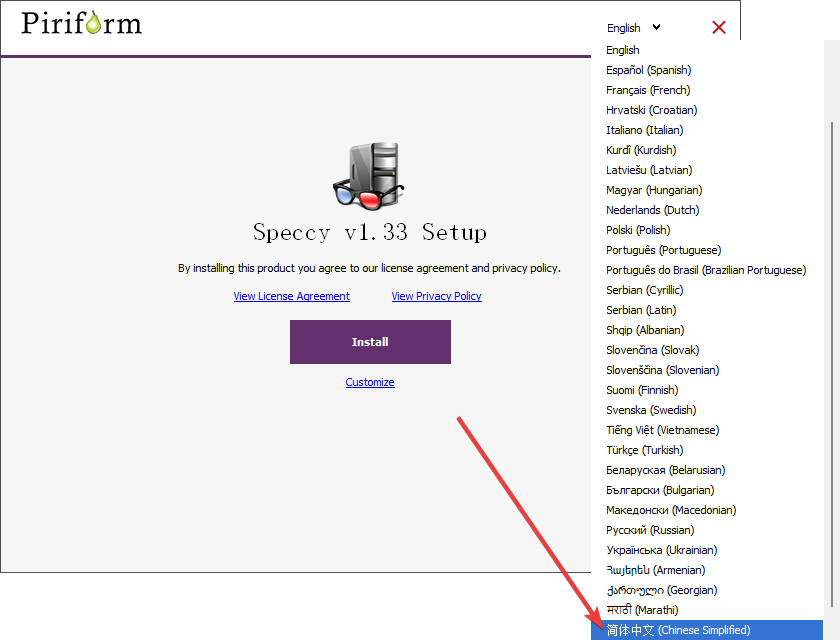Pick Slovenčina (Slovak) language option
The image size is (840, 640).
coord(707,350)
